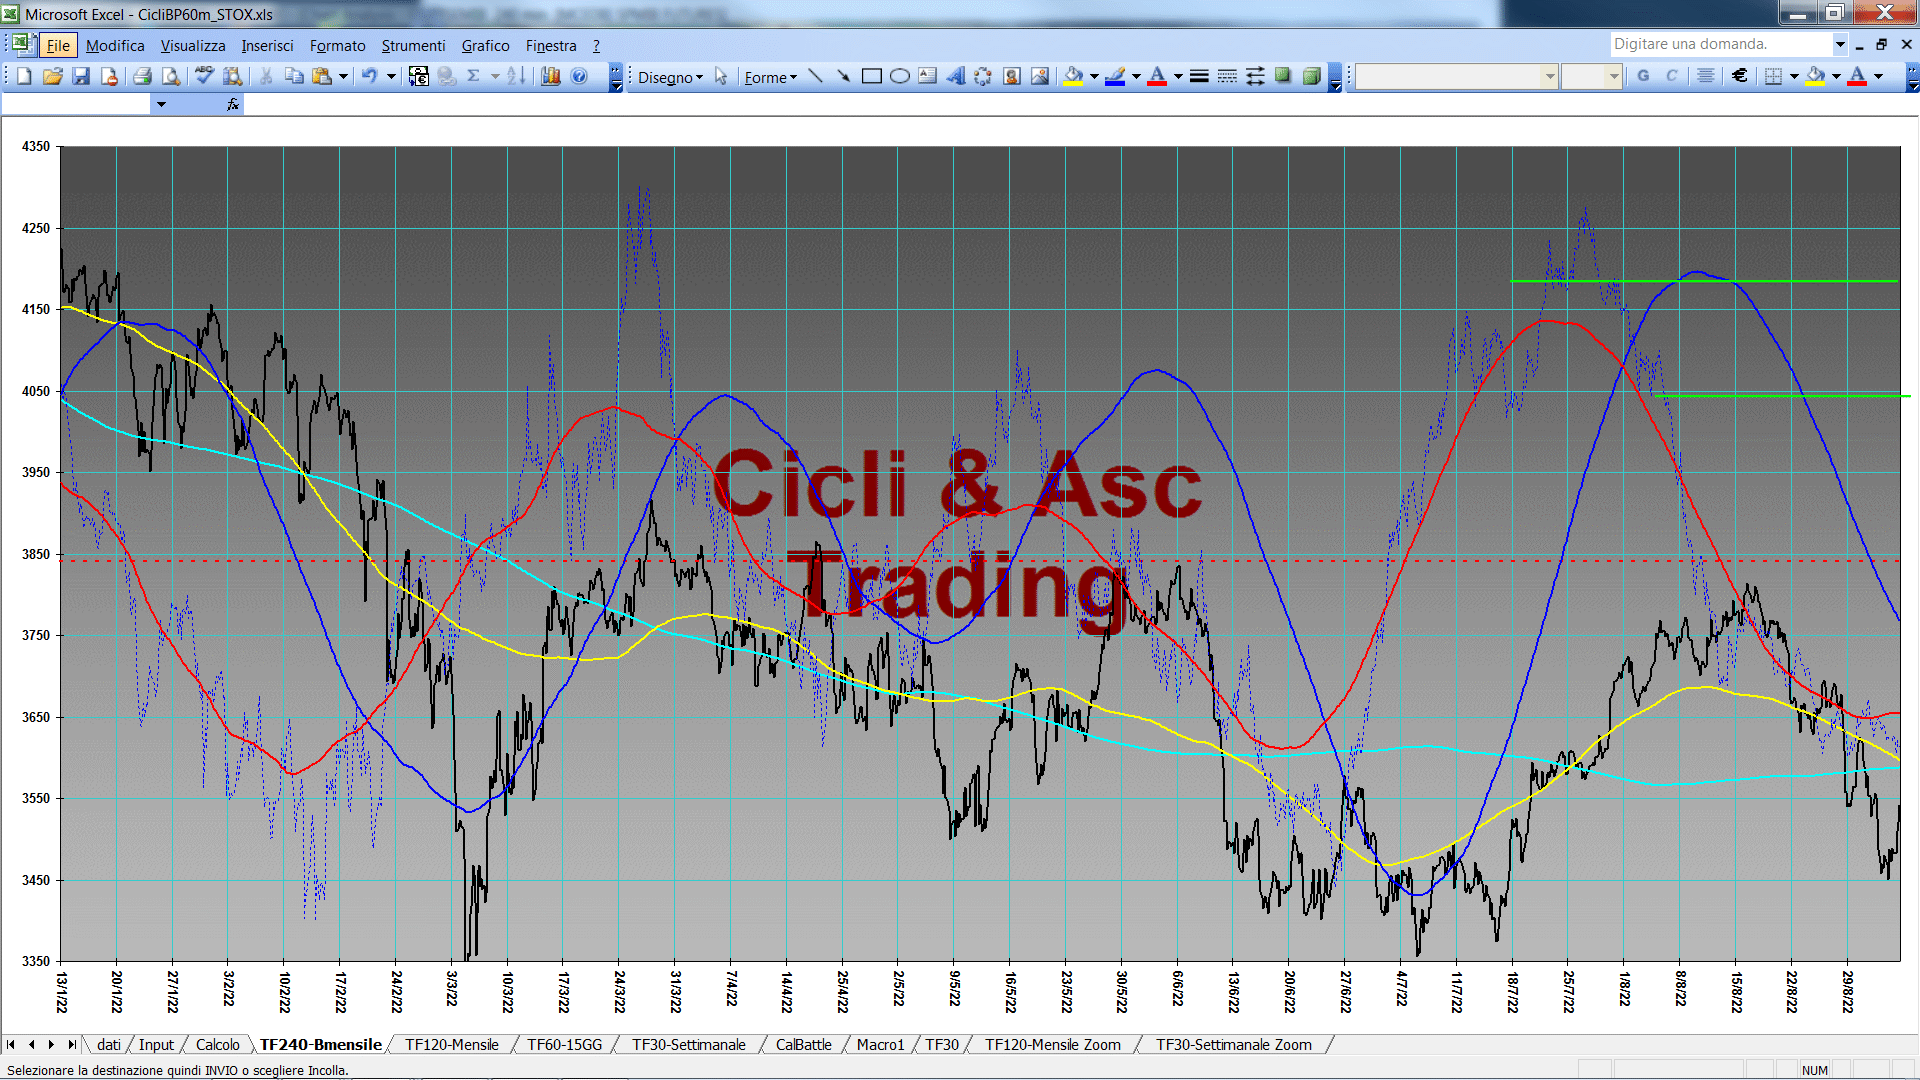Click the Line Style icon

point(1199,76)
